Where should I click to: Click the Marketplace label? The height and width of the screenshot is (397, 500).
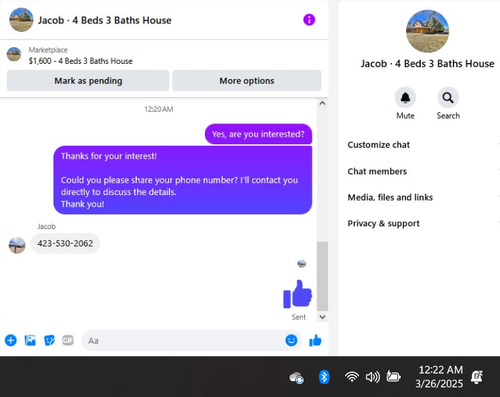click(x=48, y=50)
